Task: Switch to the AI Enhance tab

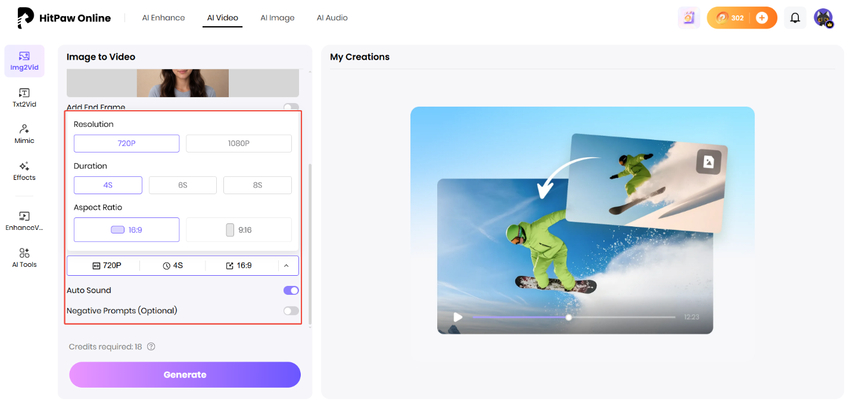Action: 163,18
